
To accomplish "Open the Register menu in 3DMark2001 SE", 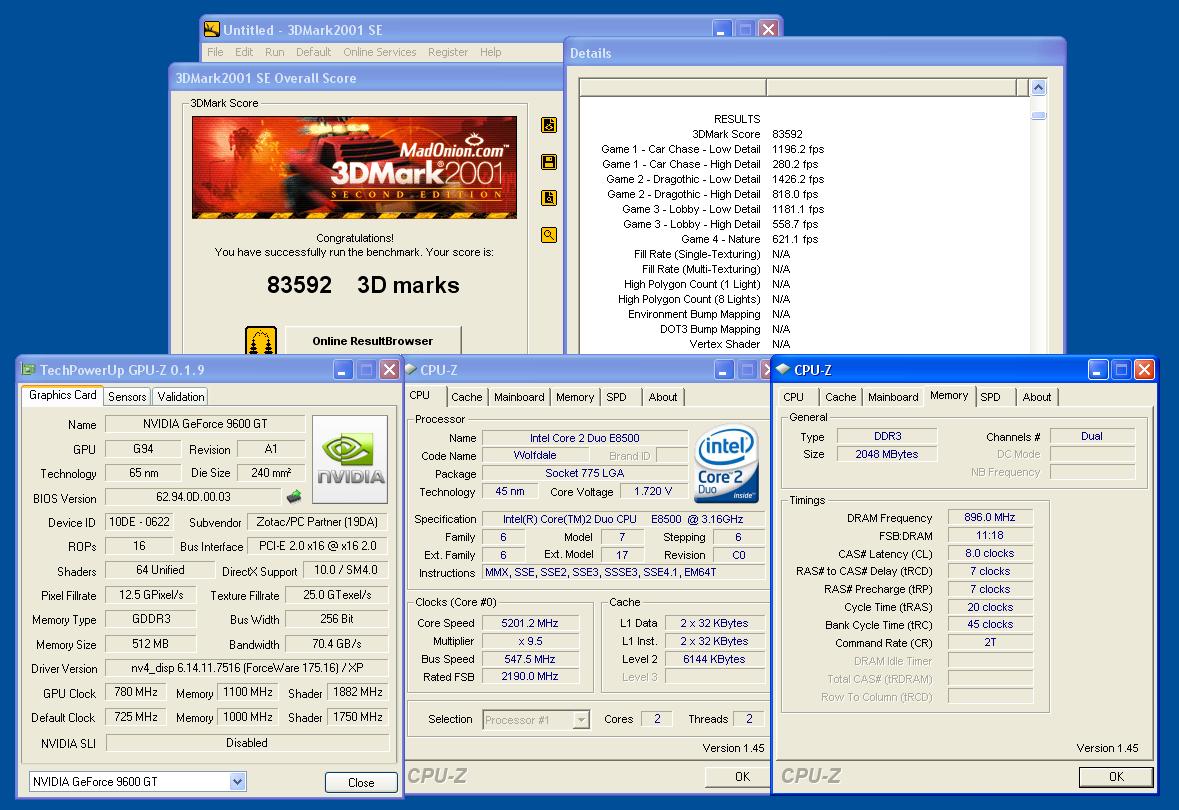I will (448, 52).
